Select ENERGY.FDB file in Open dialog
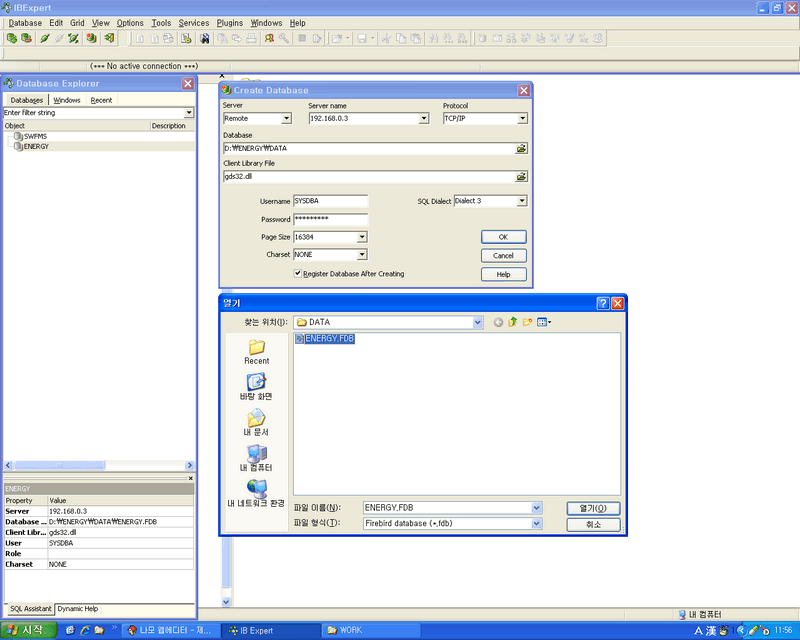Image resolution: width=800 pixels, height=640 pixels. [324, 338]
